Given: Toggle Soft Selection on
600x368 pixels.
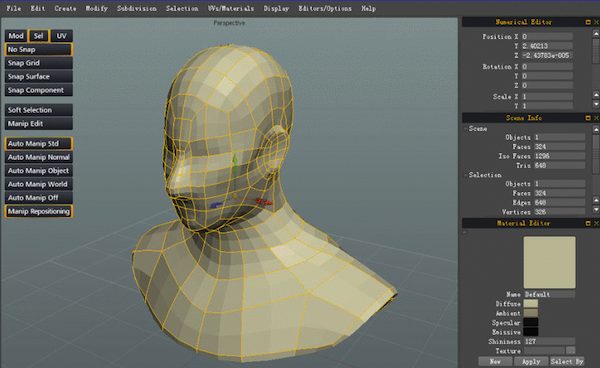Looking at the screenshot, I should 39,110.
